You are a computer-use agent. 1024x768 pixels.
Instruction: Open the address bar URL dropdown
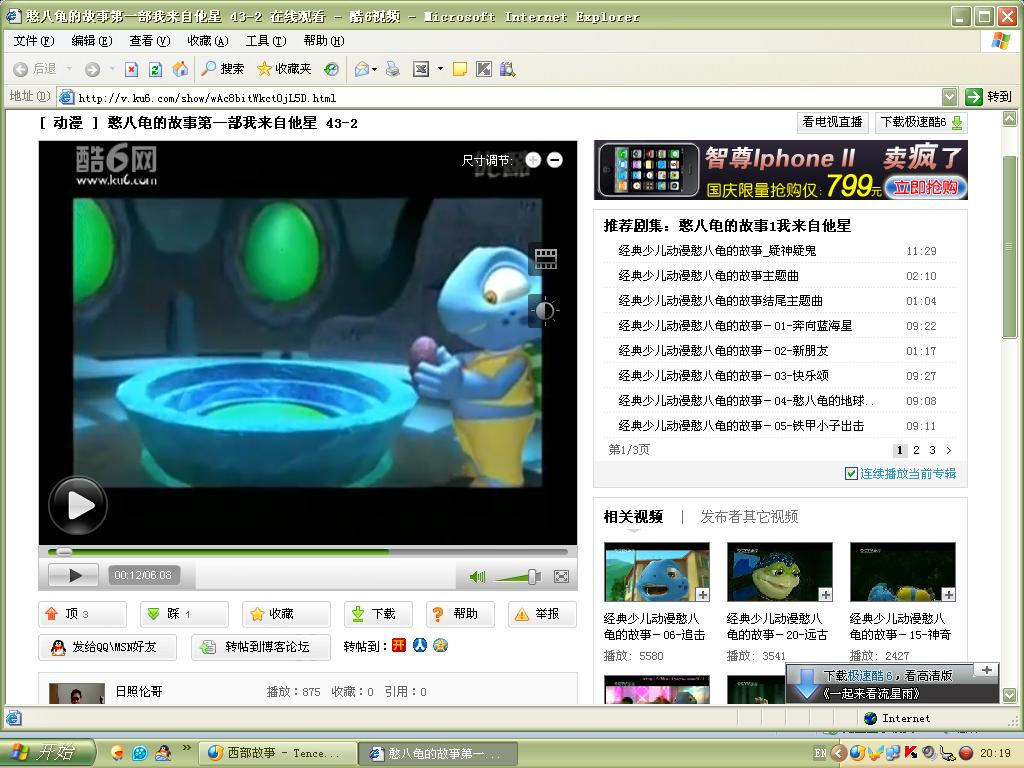pyautogui.click(x=950, y=97)
